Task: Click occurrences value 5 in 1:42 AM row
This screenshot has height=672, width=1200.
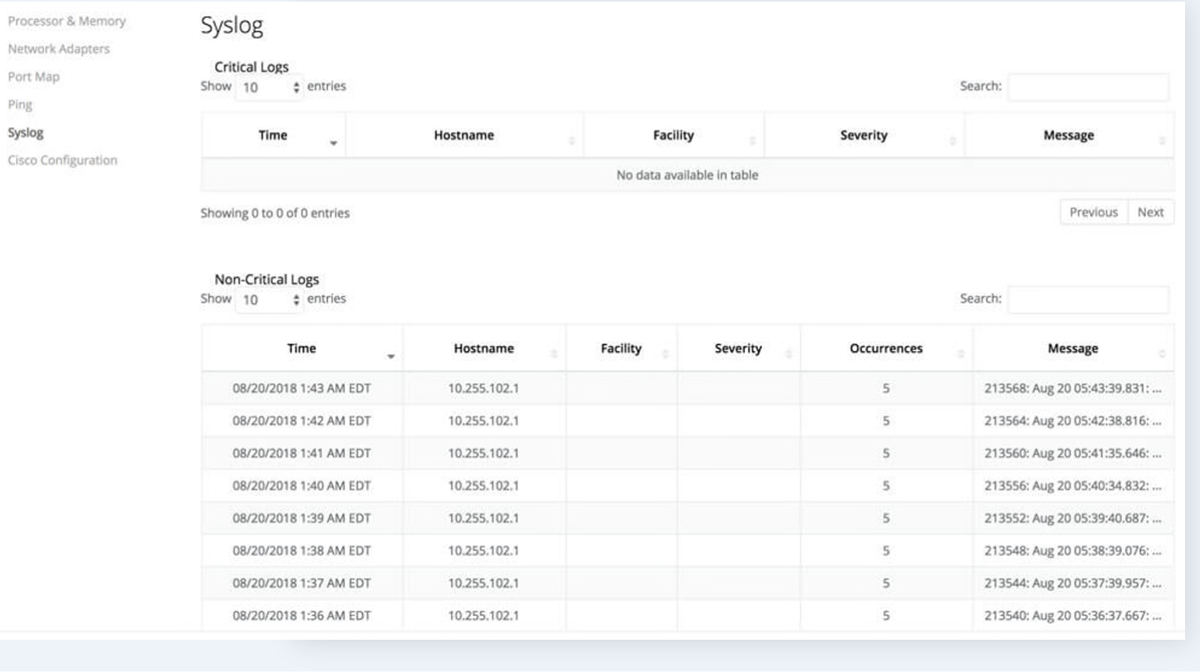Action: click(x=886, y=421)
